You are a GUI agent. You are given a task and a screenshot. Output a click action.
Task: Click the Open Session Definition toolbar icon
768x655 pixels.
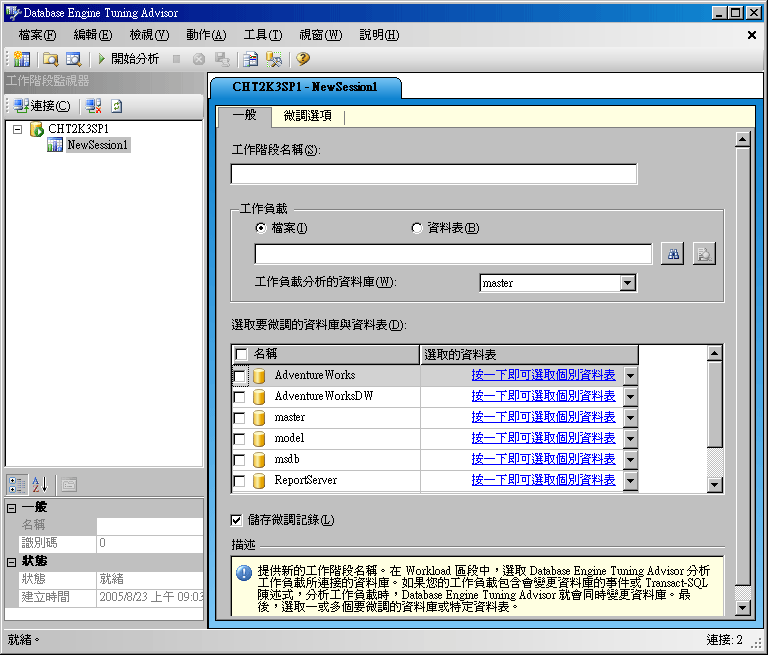pyautogui.click(x=73, y=59)
